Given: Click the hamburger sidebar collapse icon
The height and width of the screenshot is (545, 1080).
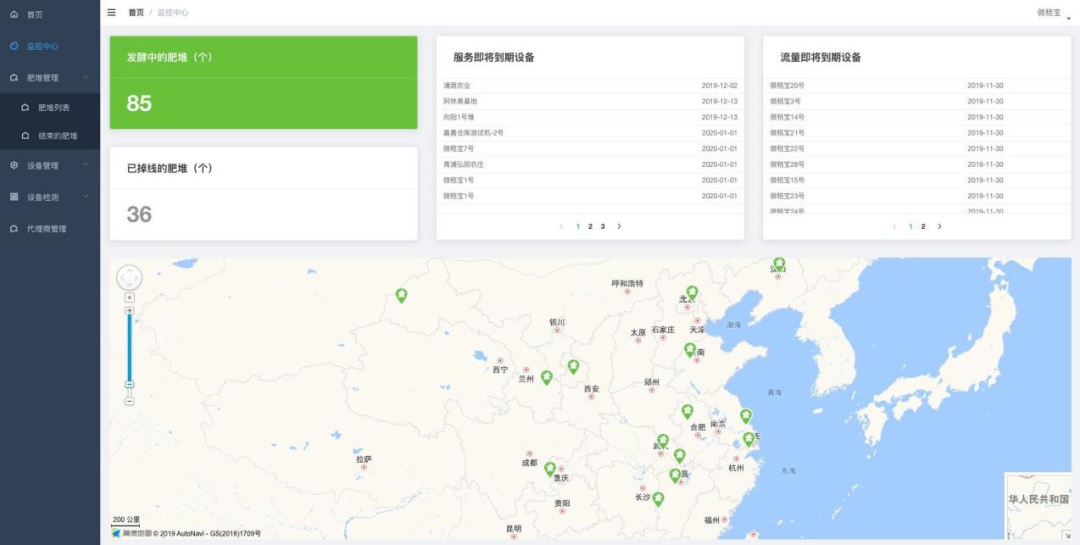Looking at the screenshot, I should 111,13.
